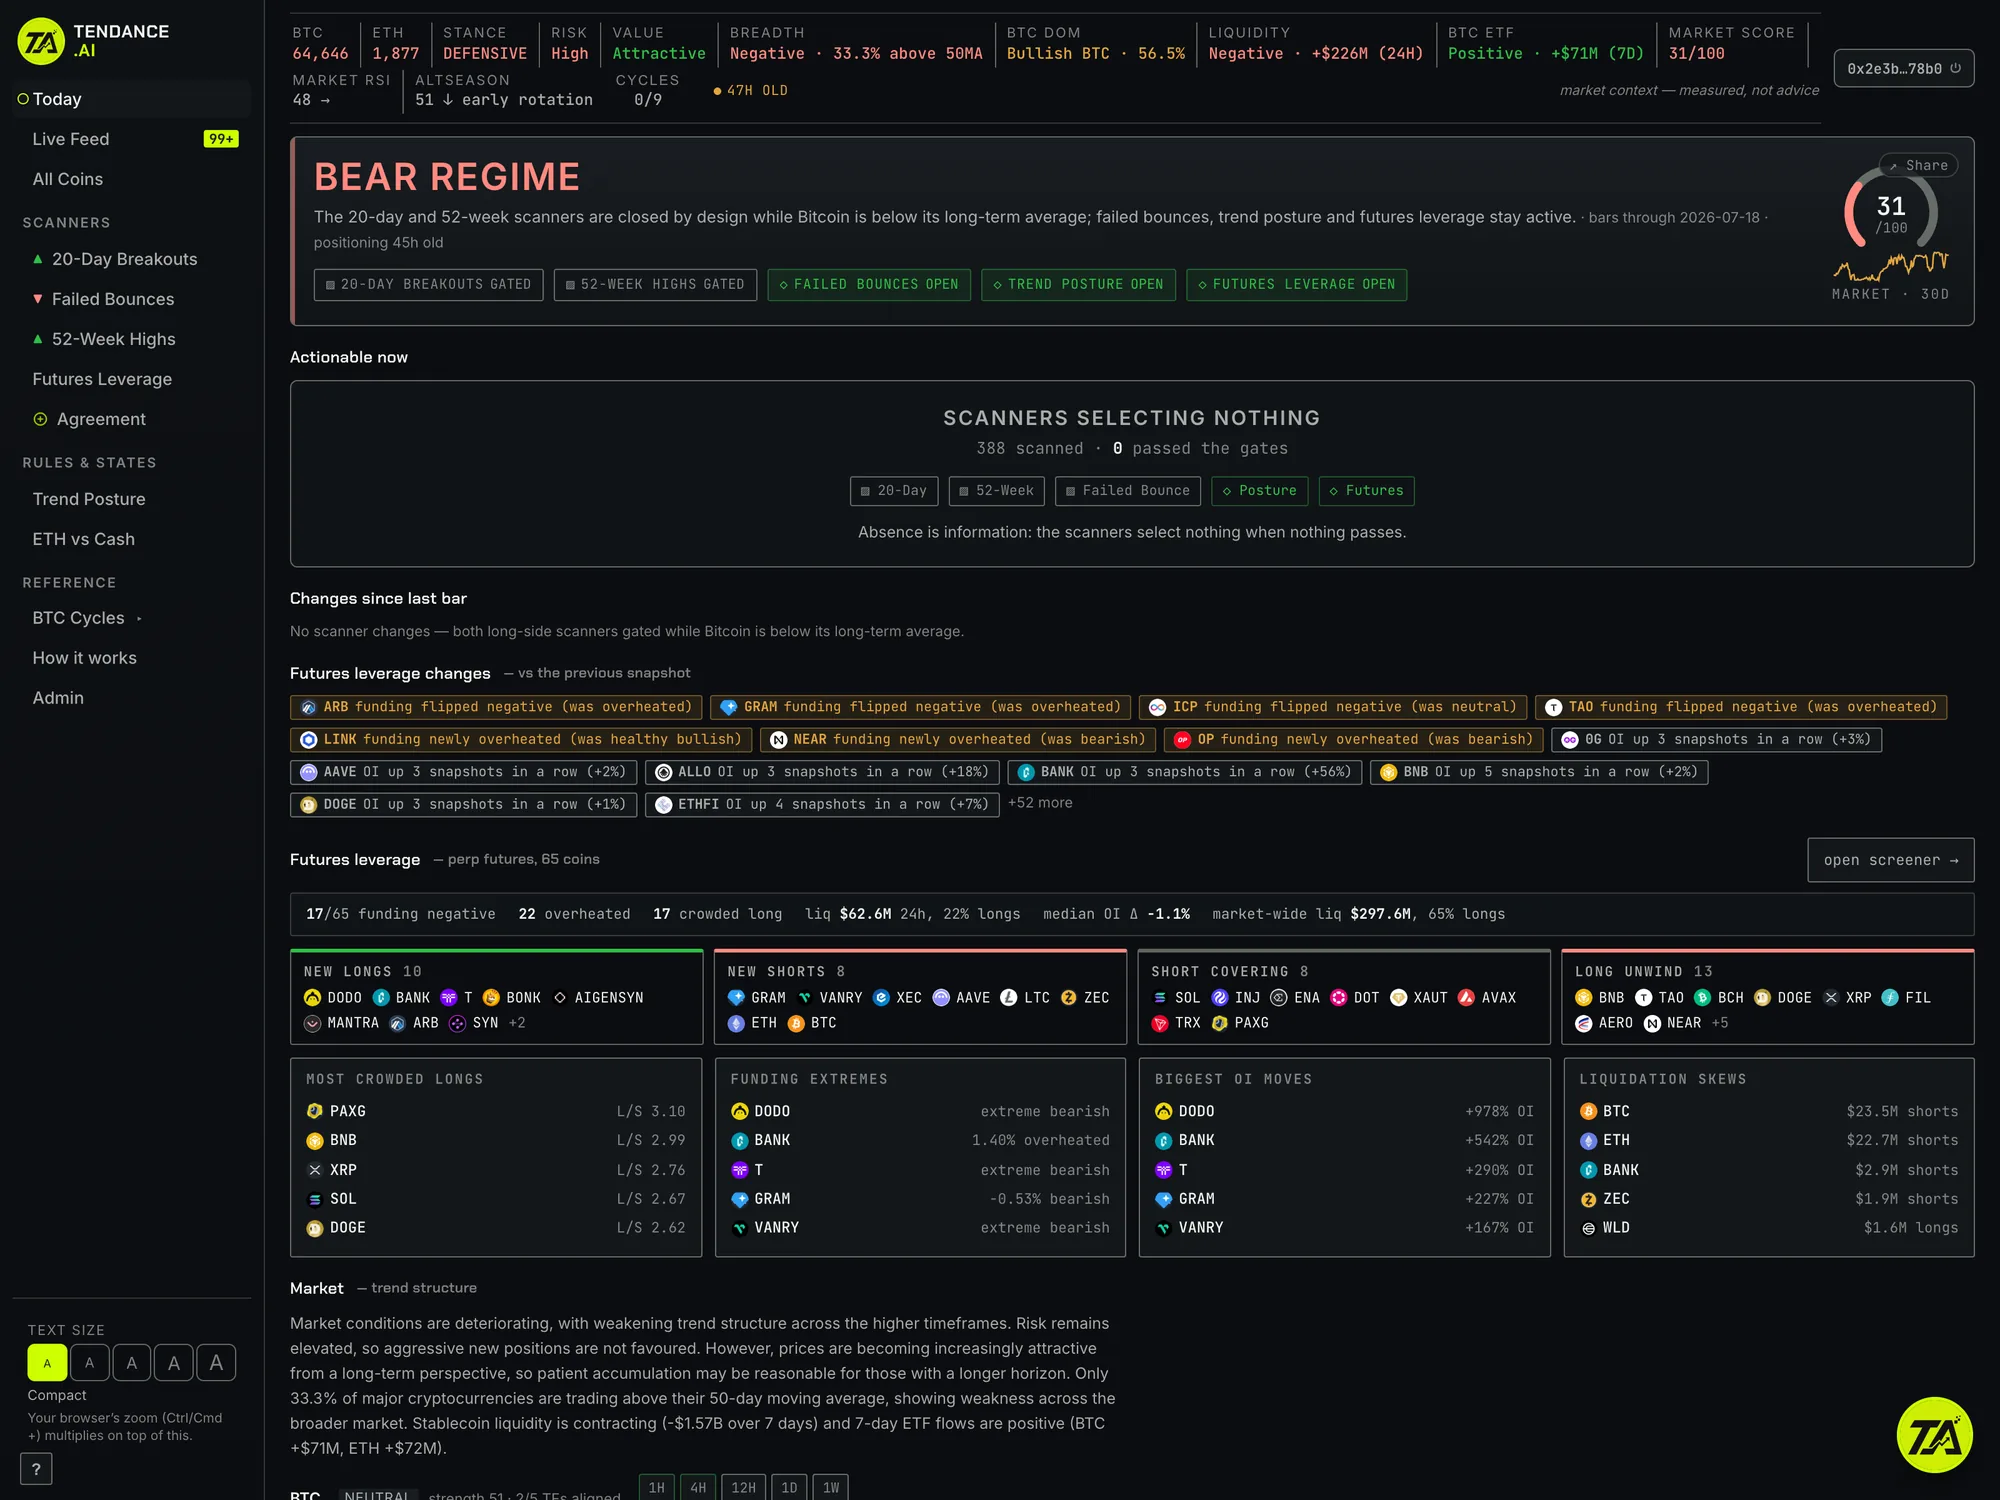
Task: Select the fourth text size option
Action: (x=174, y=1363)
